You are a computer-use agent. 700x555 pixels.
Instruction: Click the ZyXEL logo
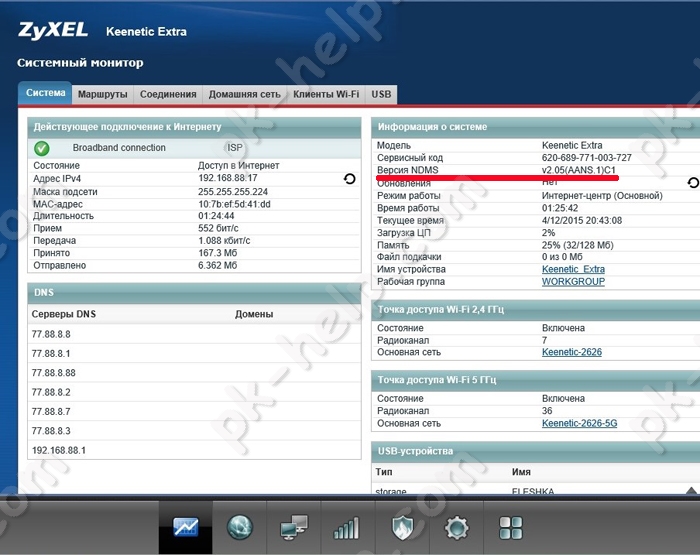(53, 30)
